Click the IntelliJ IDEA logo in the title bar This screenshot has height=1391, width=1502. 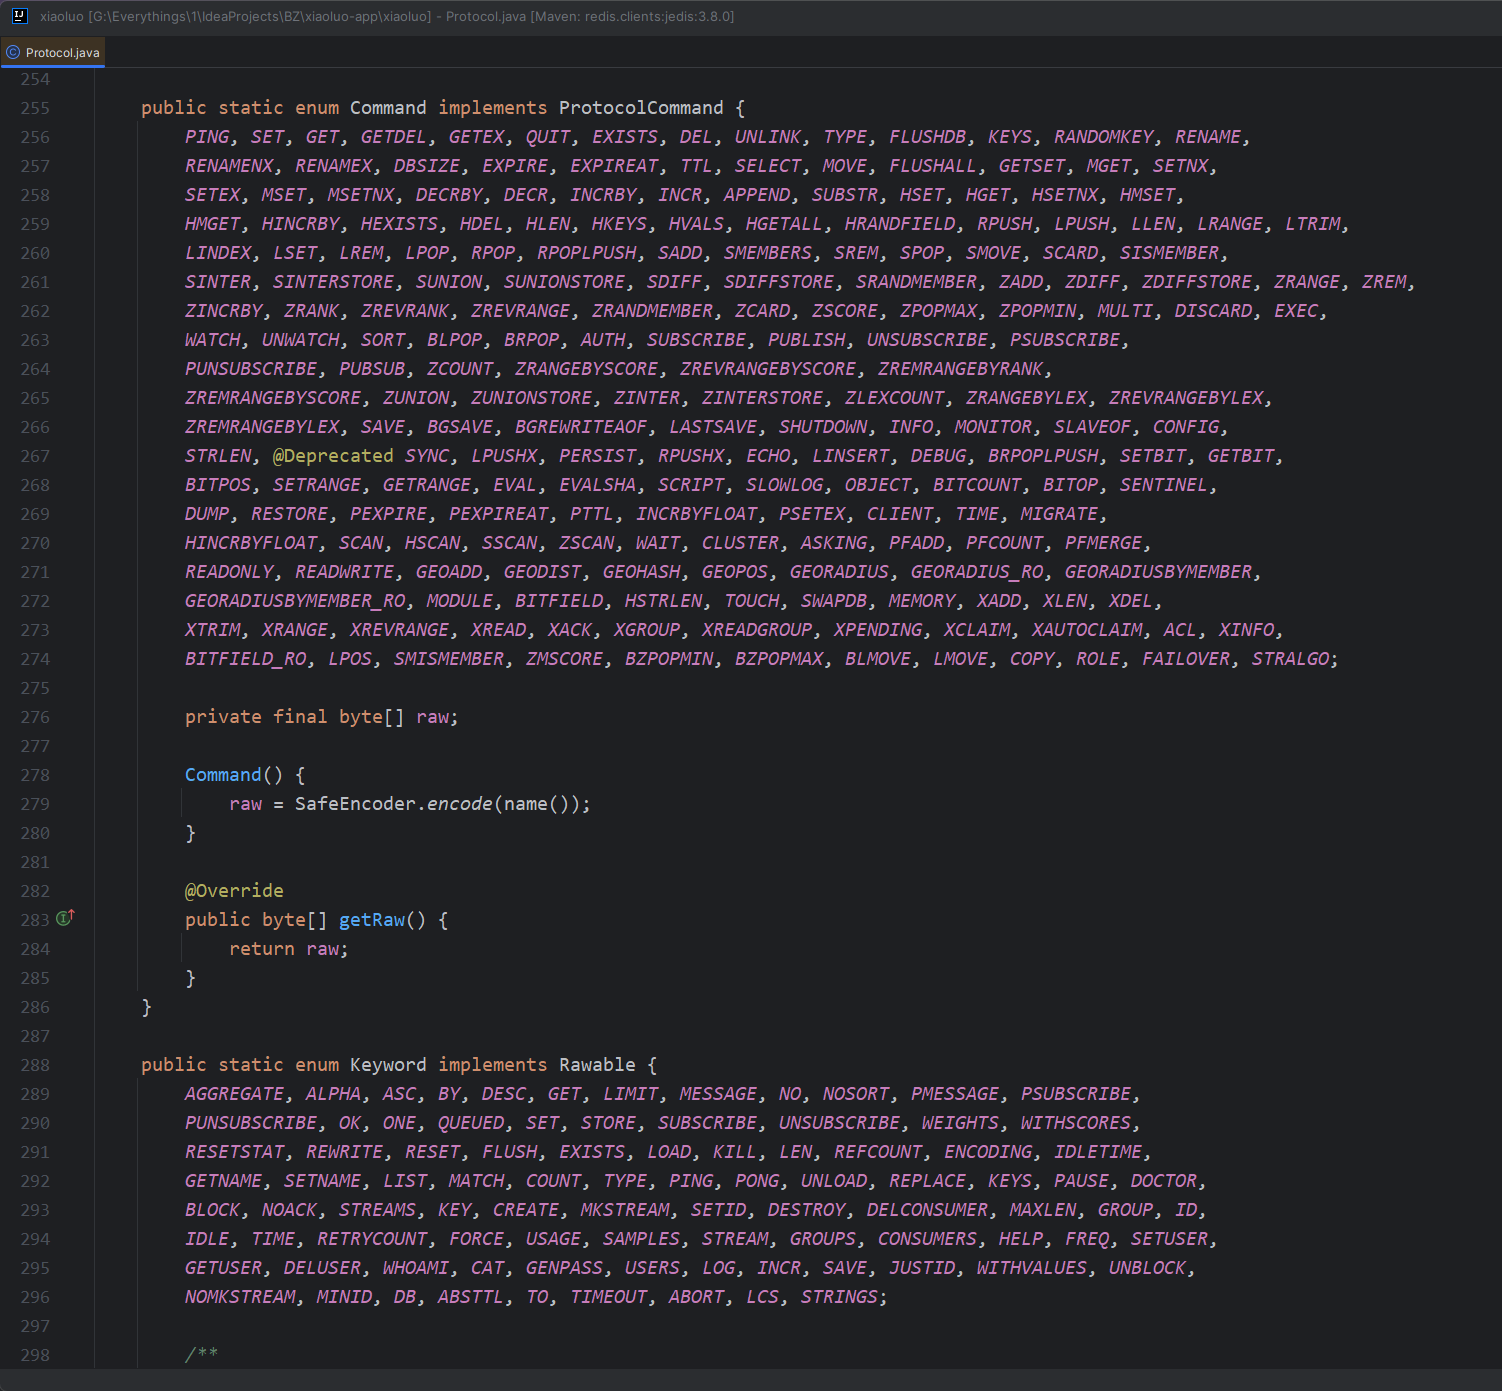19,16
